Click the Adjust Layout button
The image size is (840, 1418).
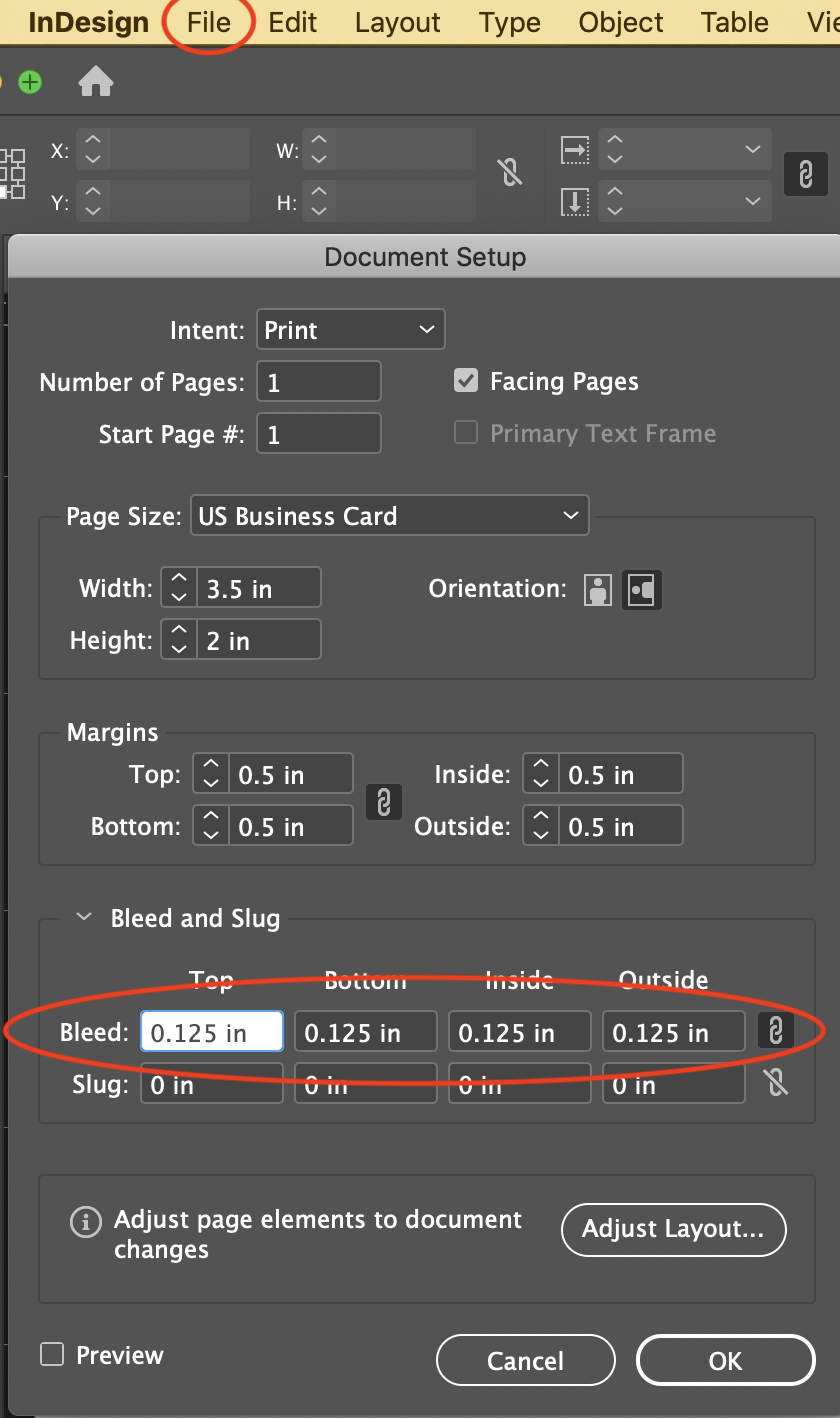tap(673, 1230)
